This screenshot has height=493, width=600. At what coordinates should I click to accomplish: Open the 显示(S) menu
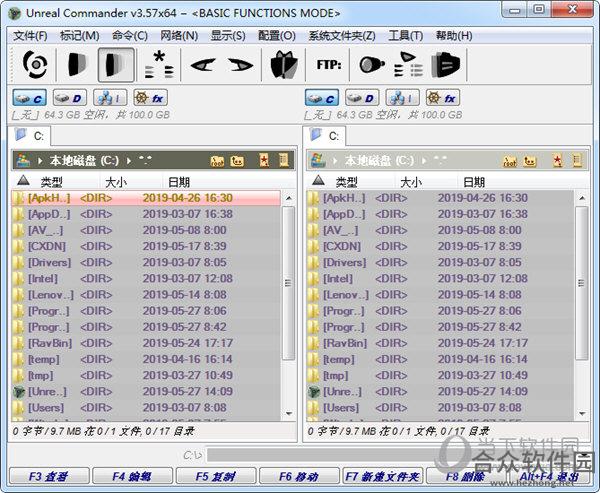tap(228, 36)
